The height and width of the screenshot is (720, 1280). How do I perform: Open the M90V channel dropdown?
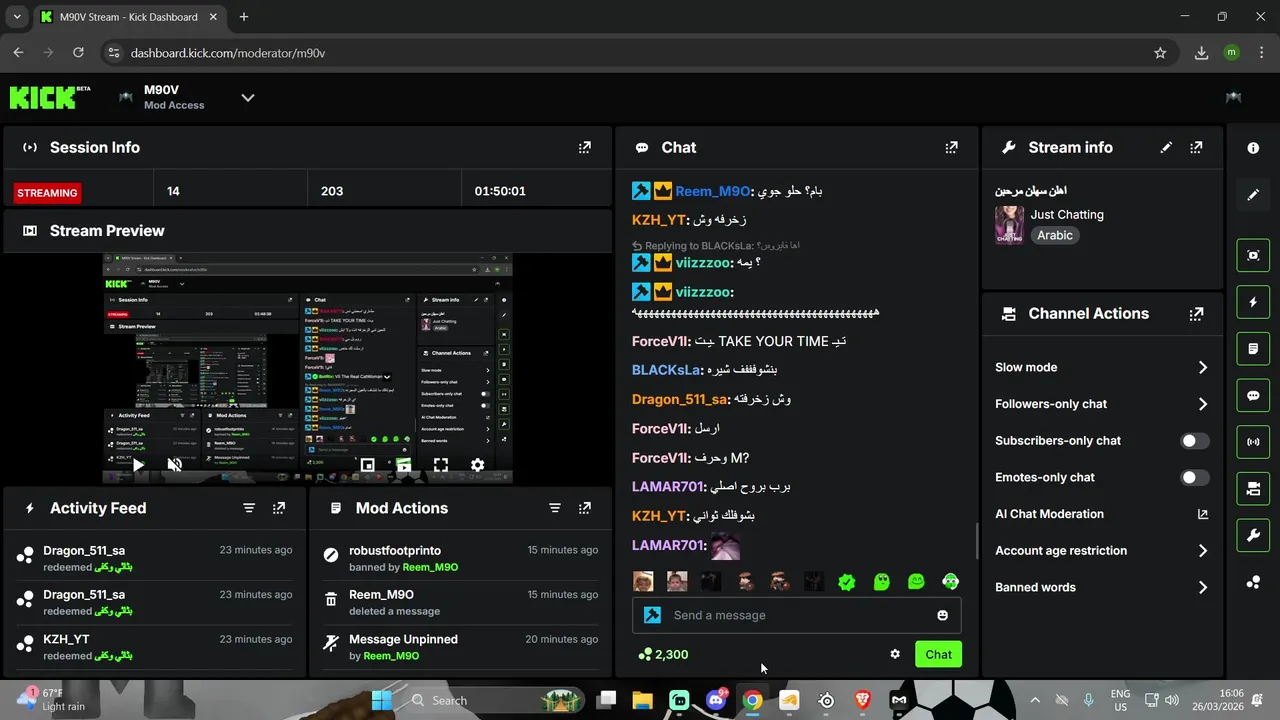pyautogui.click(x=248, y=97)
